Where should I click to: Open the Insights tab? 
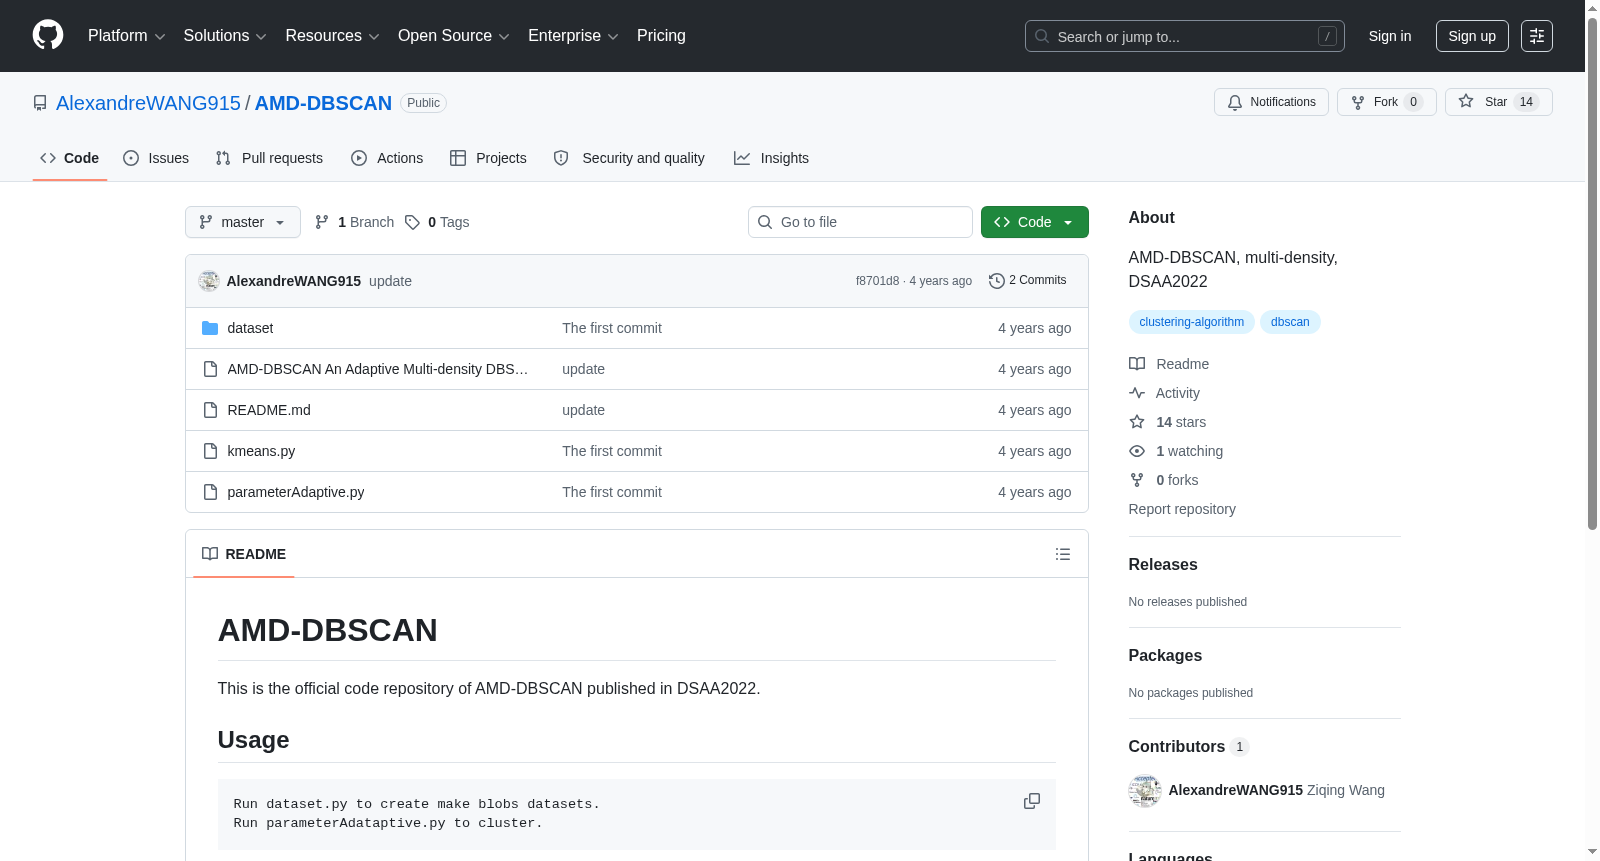point(771,158)
